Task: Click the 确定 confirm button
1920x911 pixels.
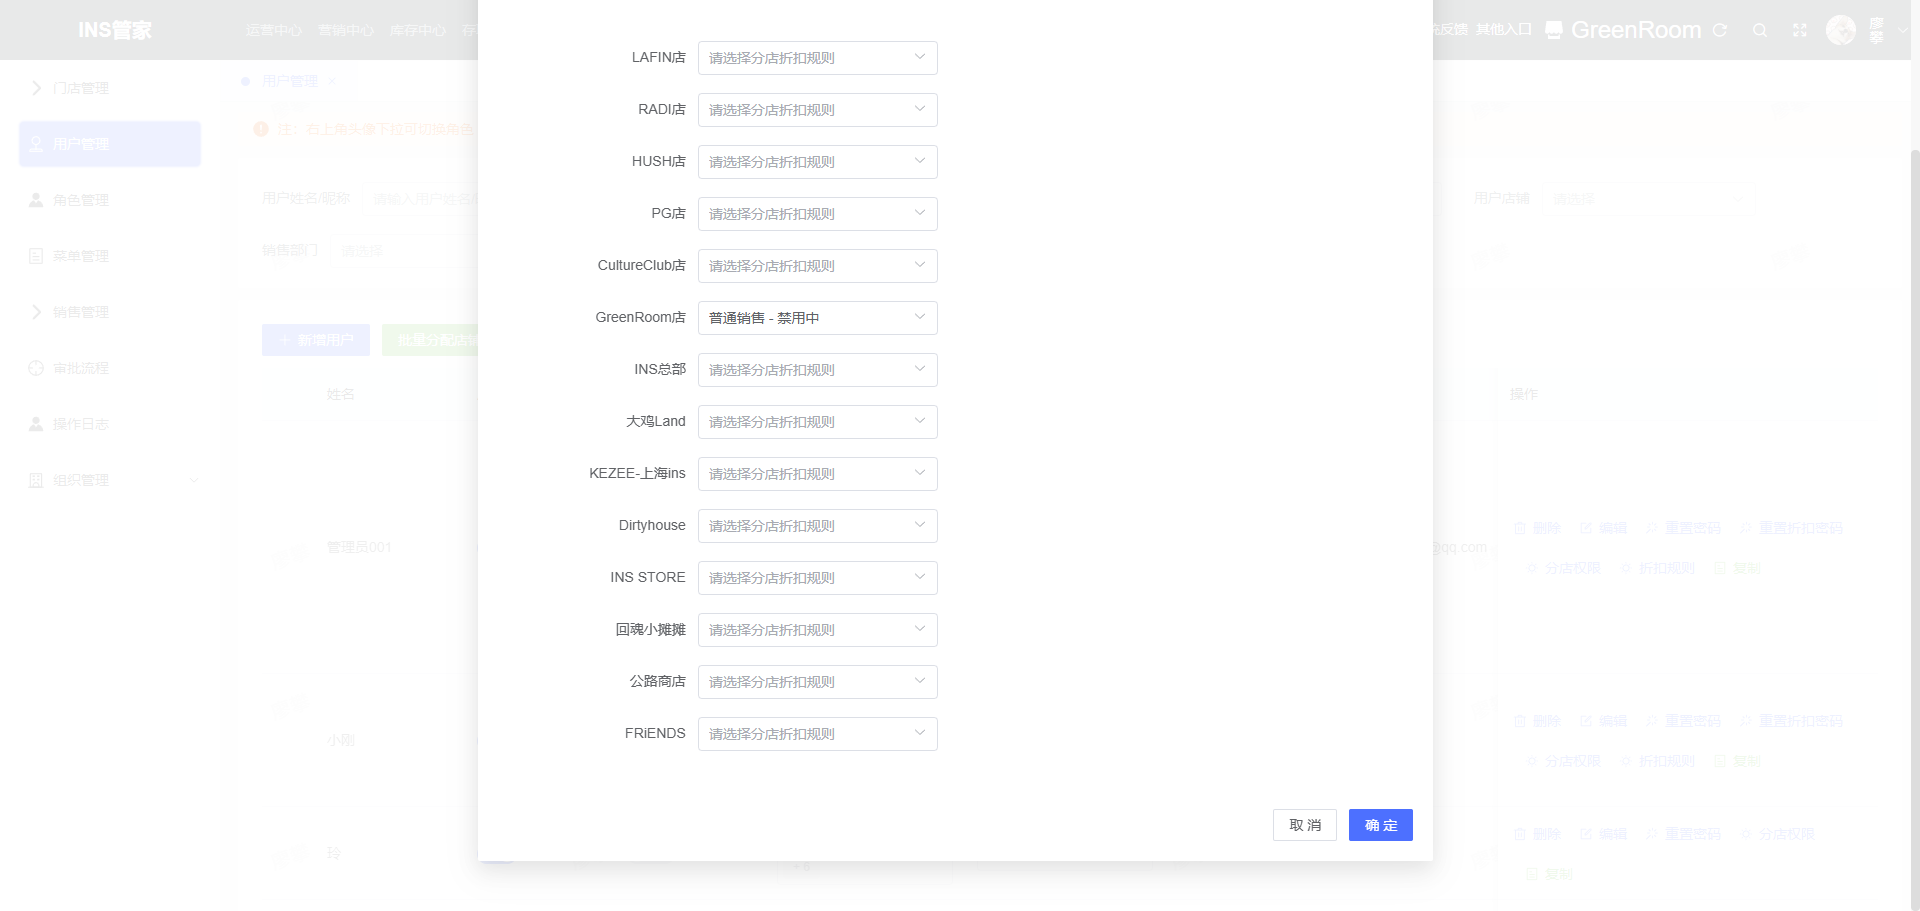Action: click(1380, 825)
